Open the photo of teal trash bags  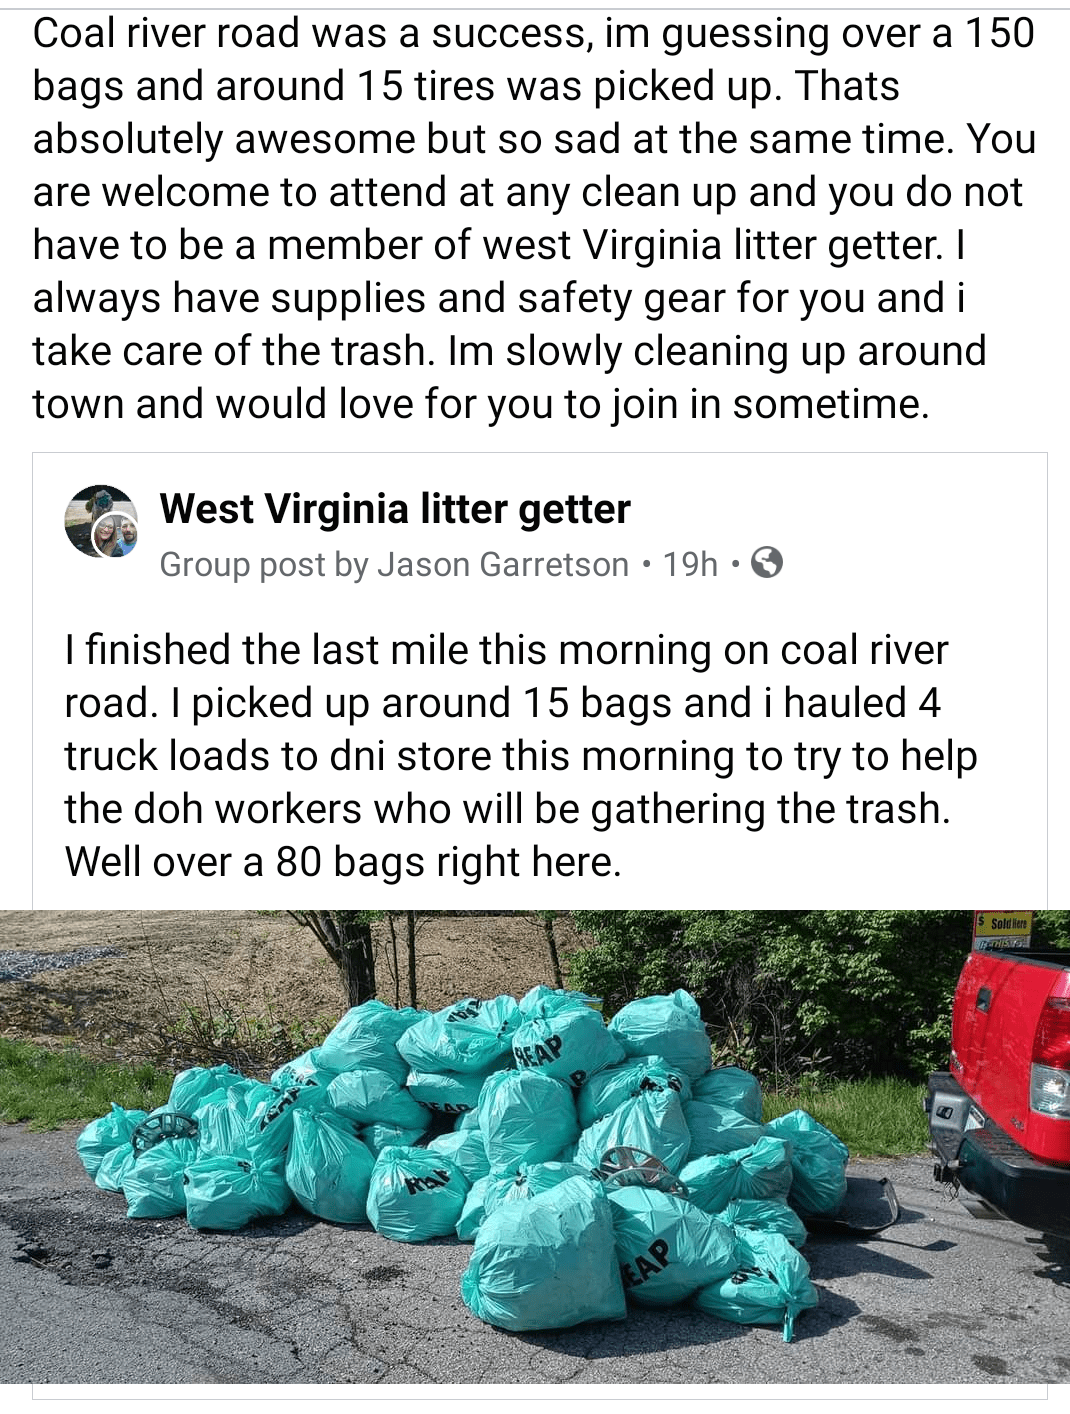coord(535,1147)
